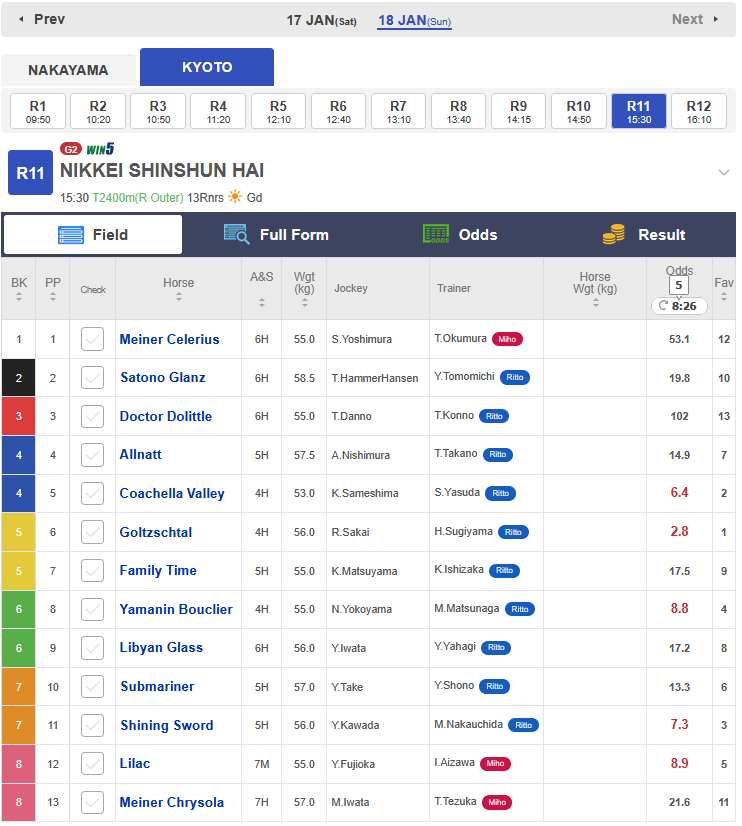Open race R8 13:40

[x=459, y=111]
